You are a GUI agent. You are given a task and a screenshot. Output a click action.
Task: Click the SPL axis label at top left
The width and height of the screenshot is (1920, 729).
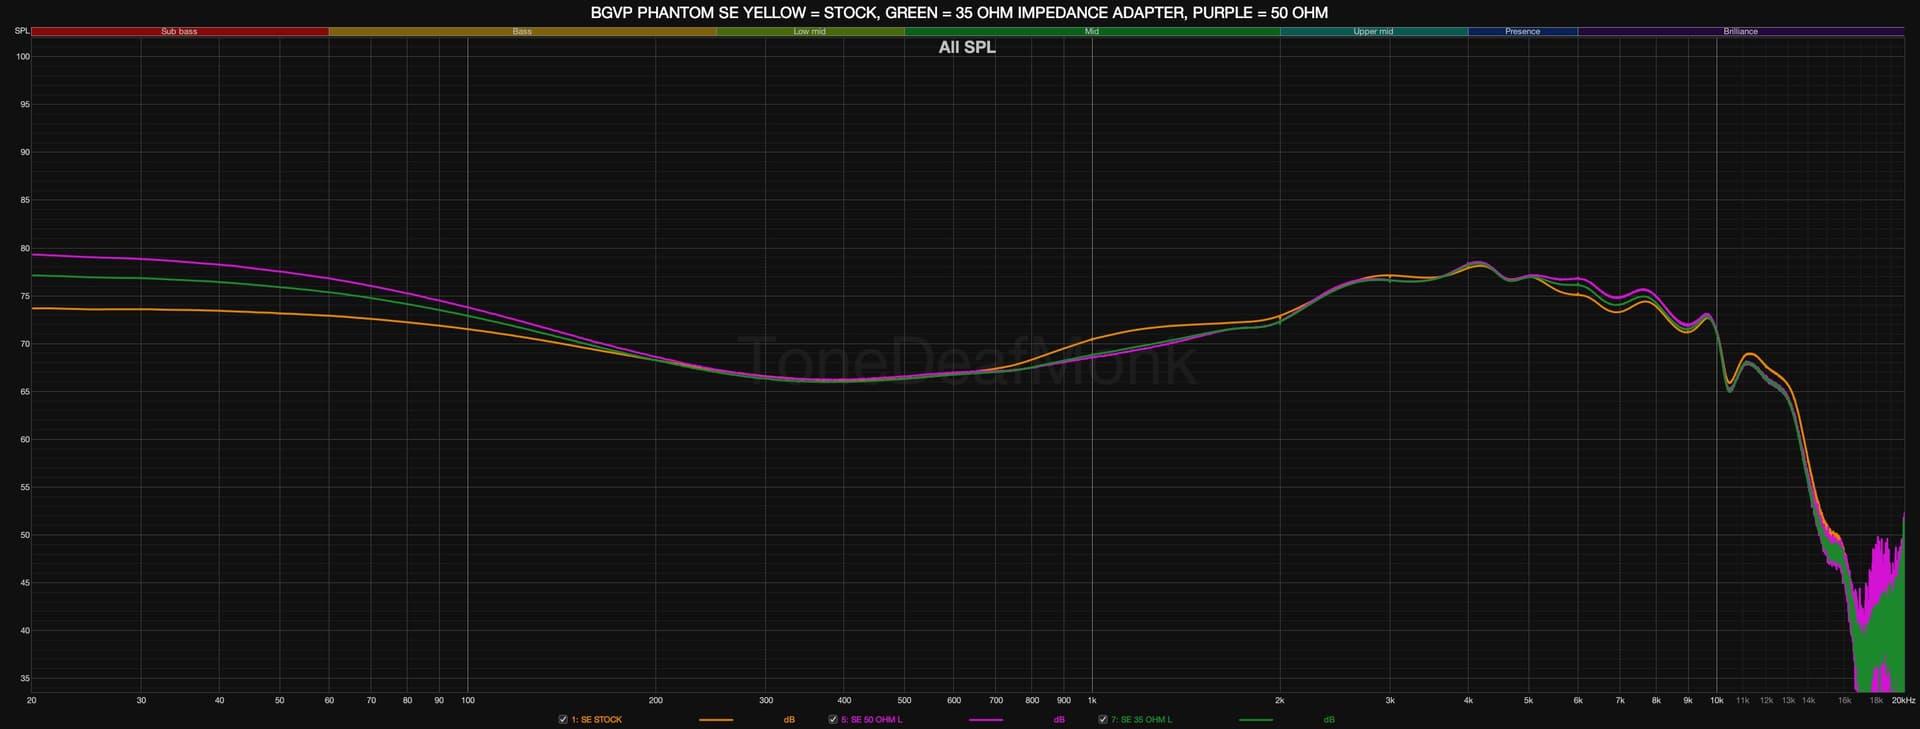[x=22, y=31]
